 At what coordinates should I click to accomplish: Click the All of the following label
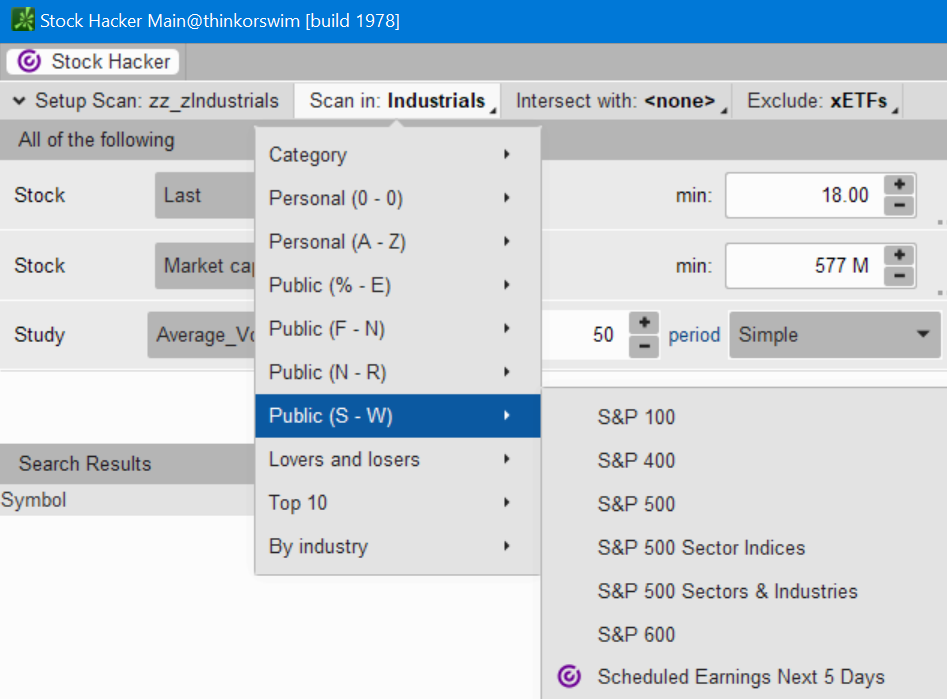[96, 140]
